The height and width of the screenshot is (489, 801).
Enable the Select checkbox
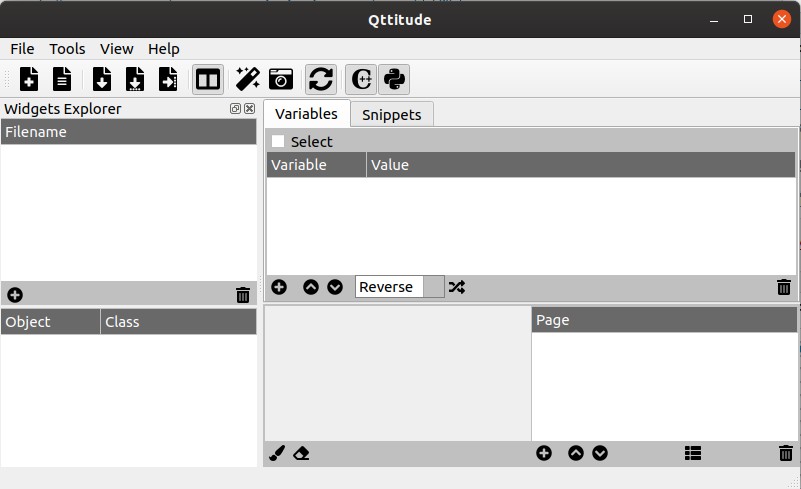278,141
